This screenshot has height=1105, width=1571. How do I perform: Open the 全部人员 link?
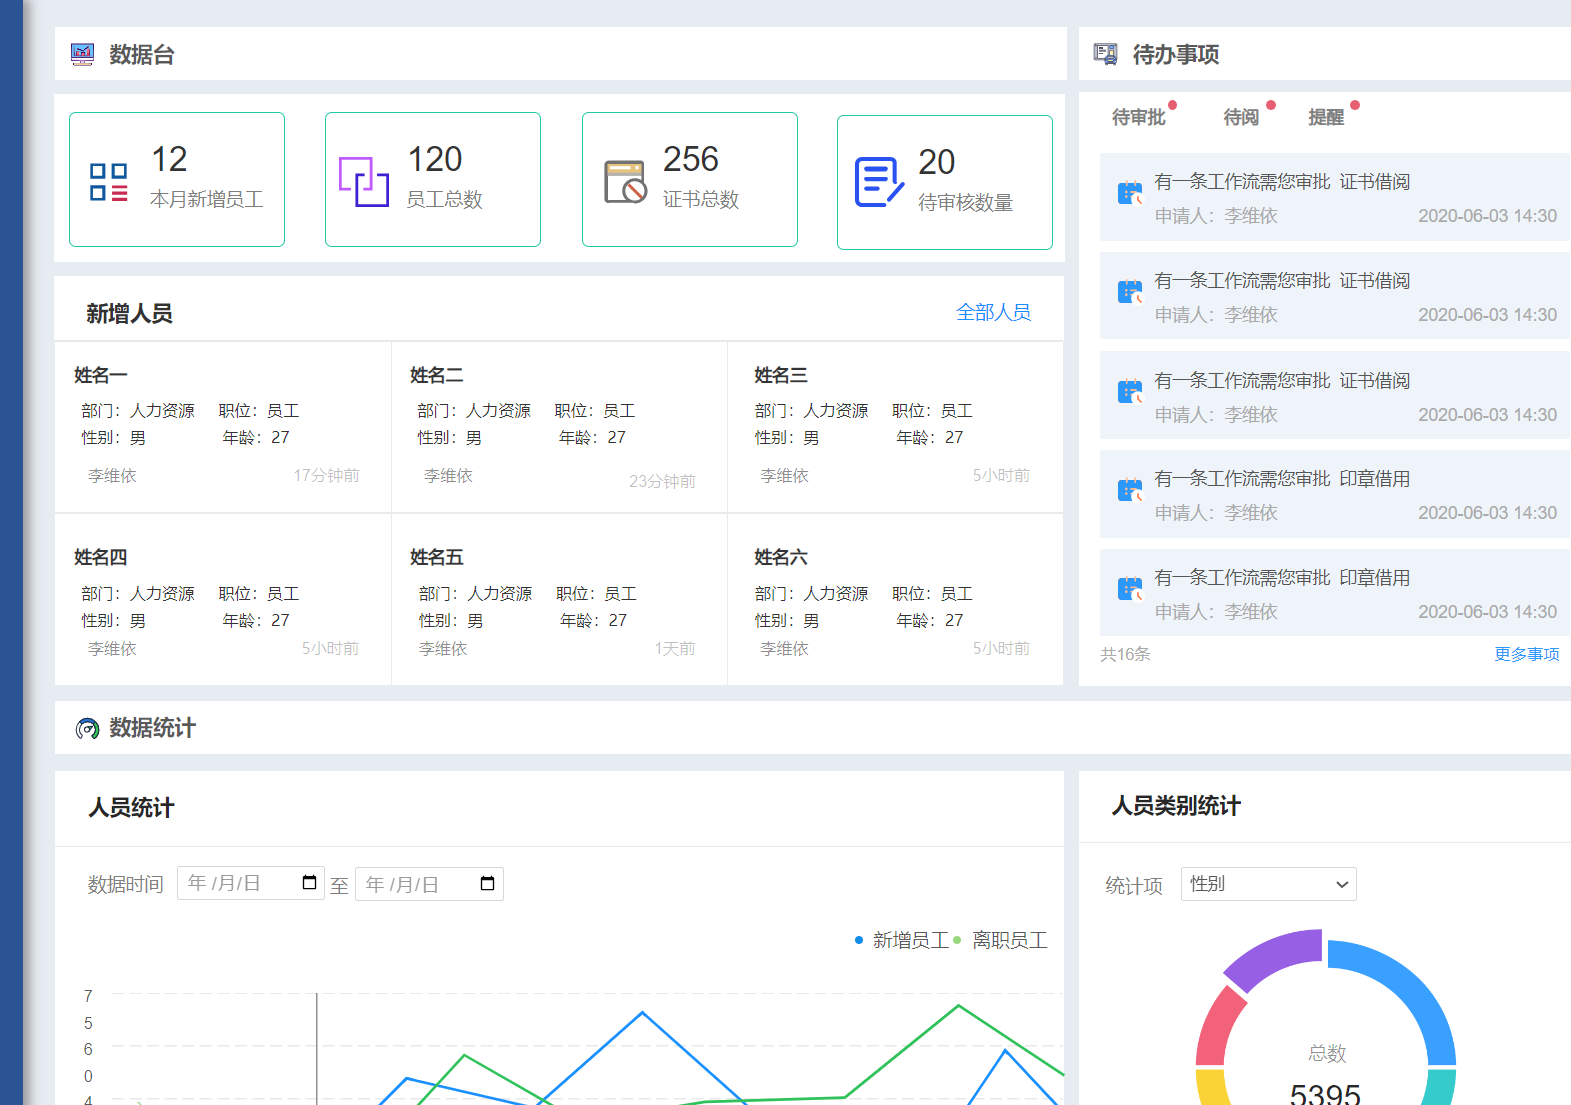click(x=993, y=312)
